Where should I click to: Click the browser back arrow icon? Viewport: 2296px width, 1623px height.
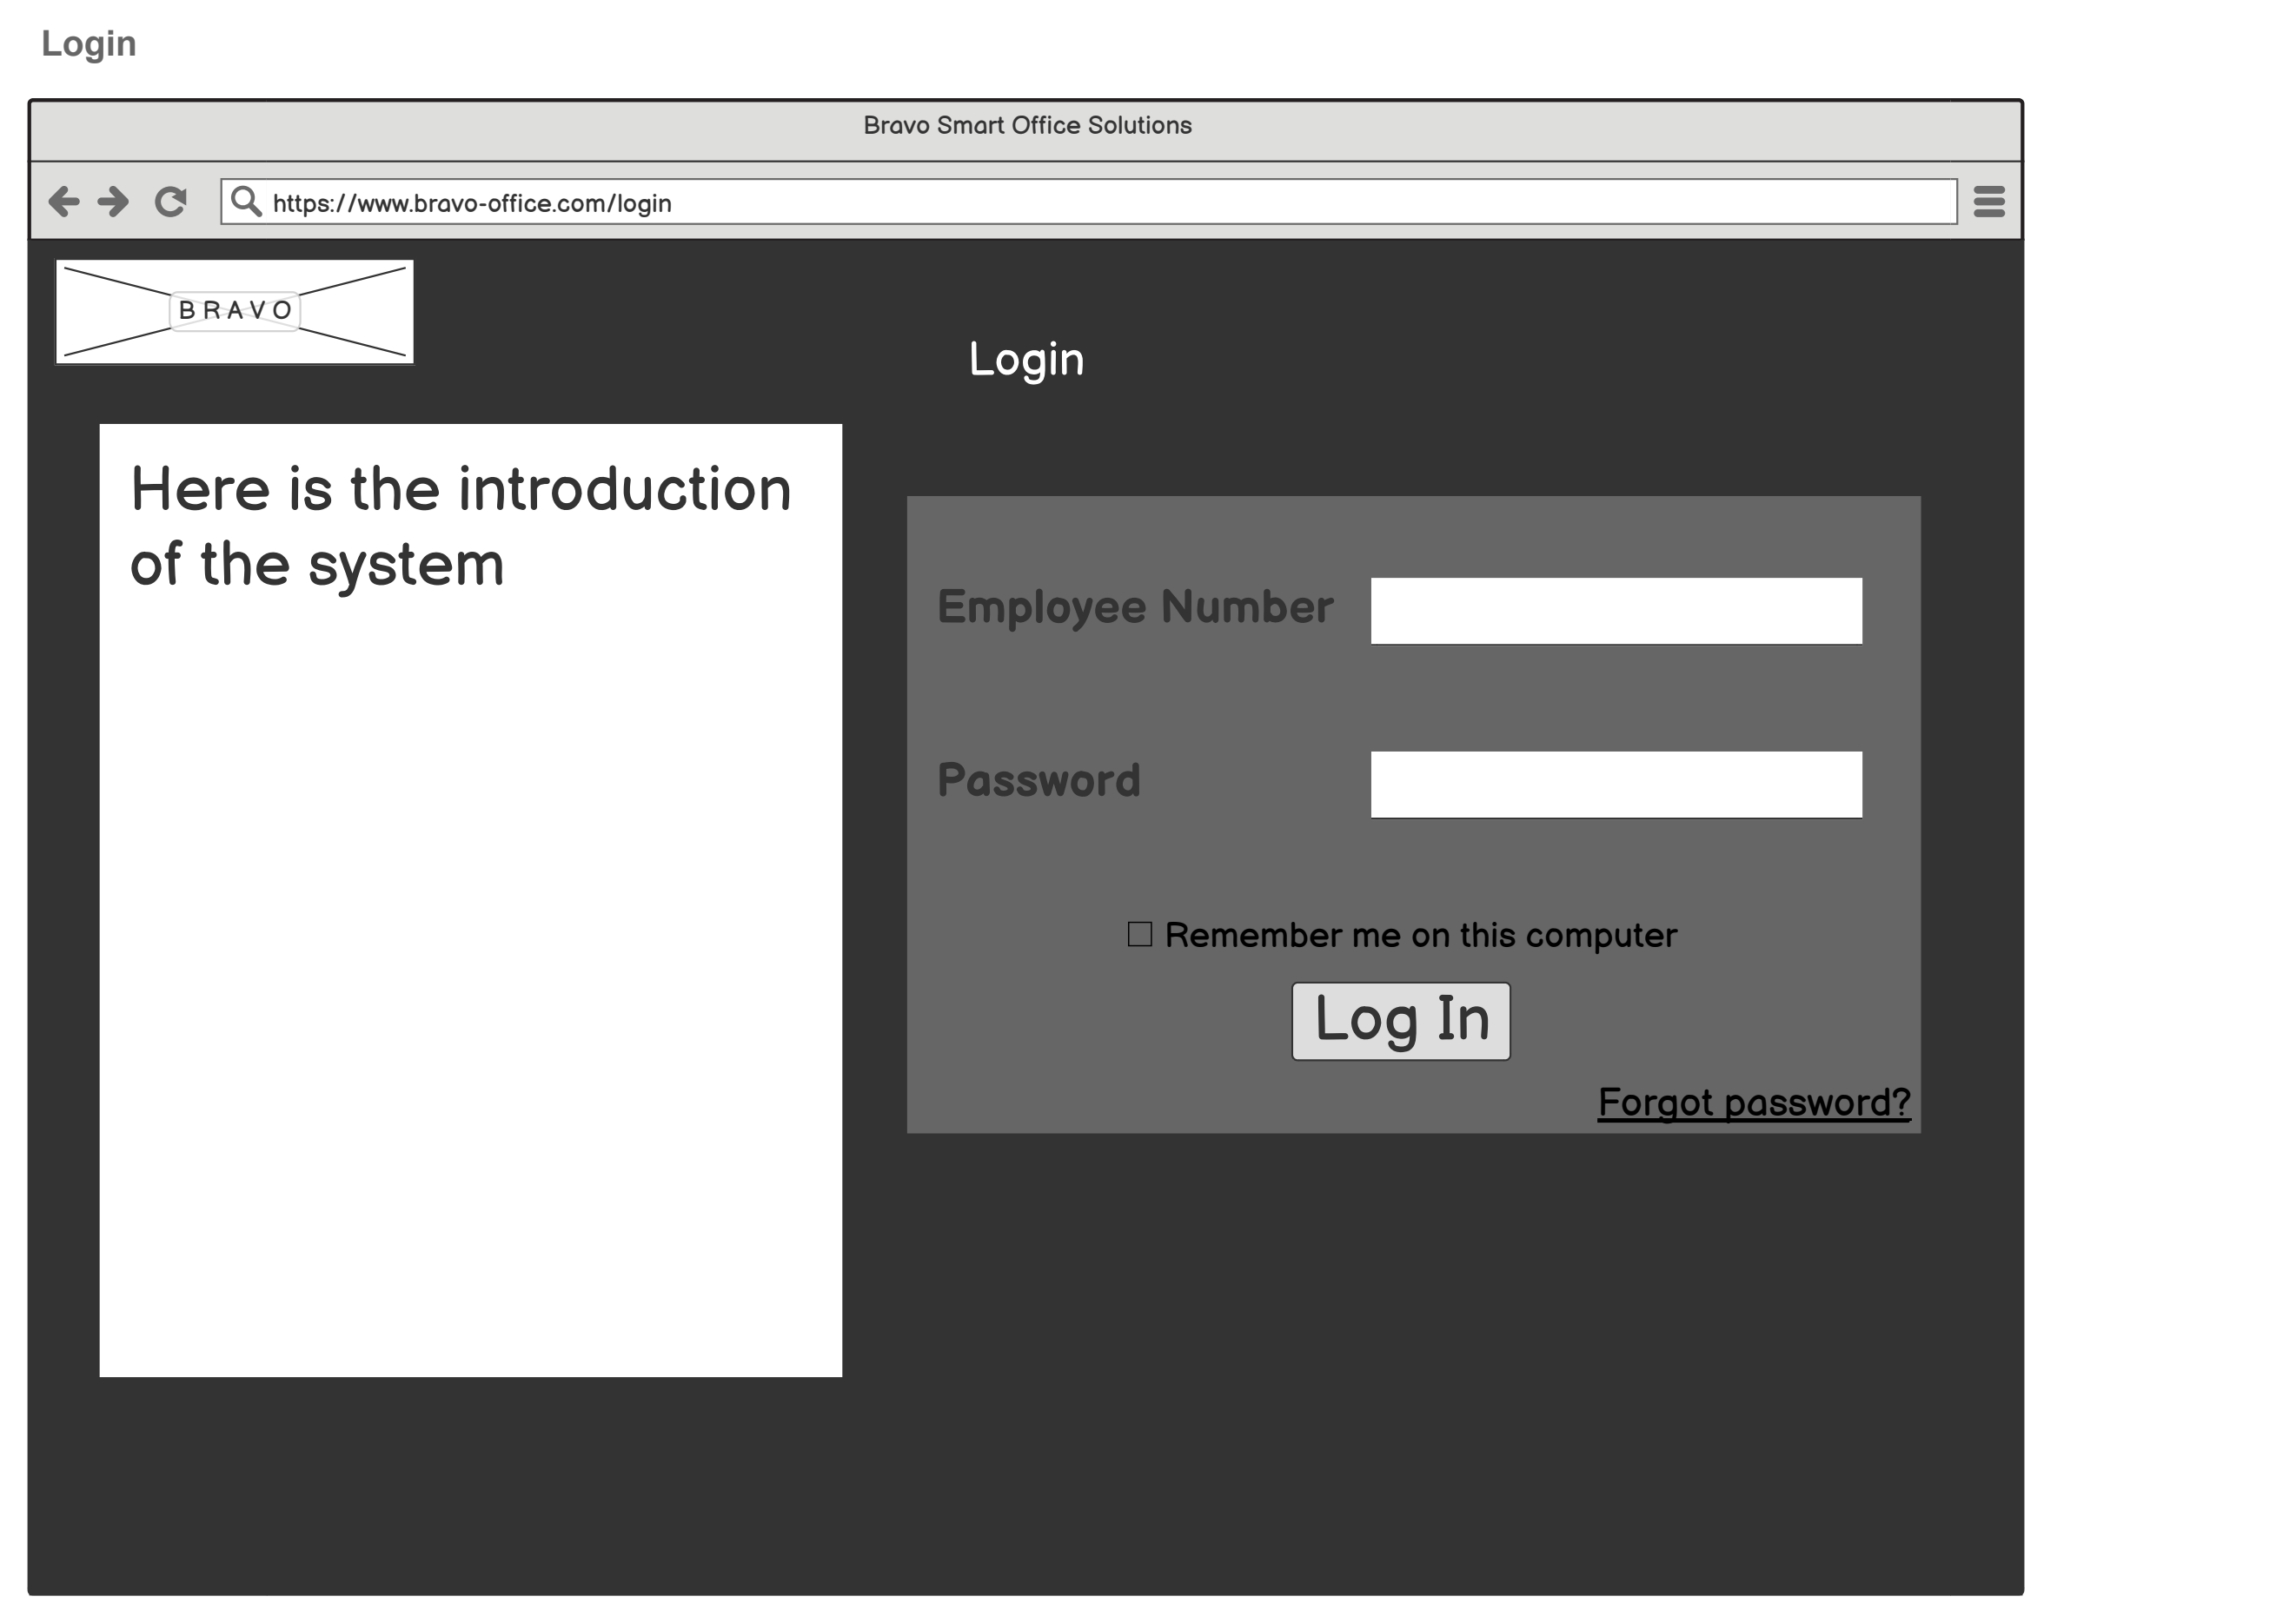click(x=65, y=202)
